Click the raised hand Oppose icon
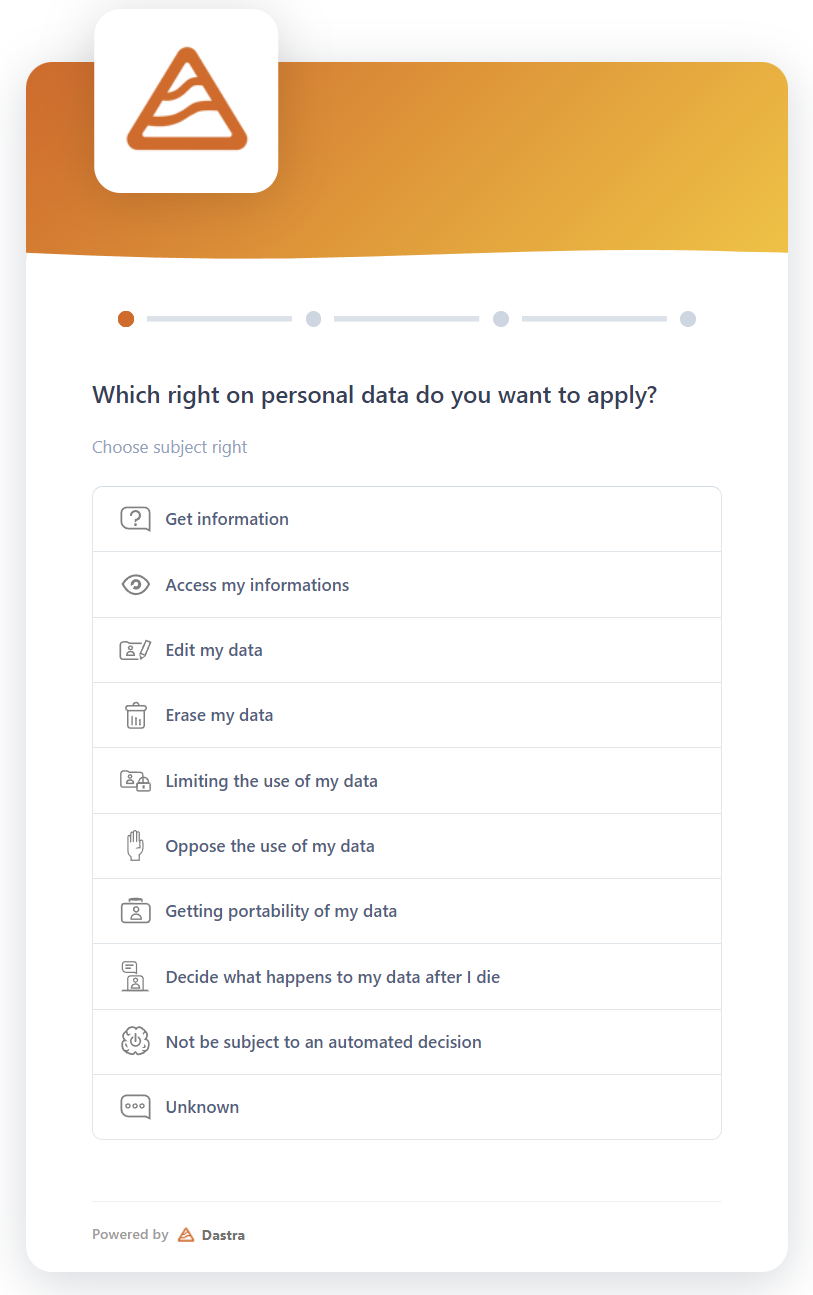This screenshot has width=813, height=1295. pos(135,846)
